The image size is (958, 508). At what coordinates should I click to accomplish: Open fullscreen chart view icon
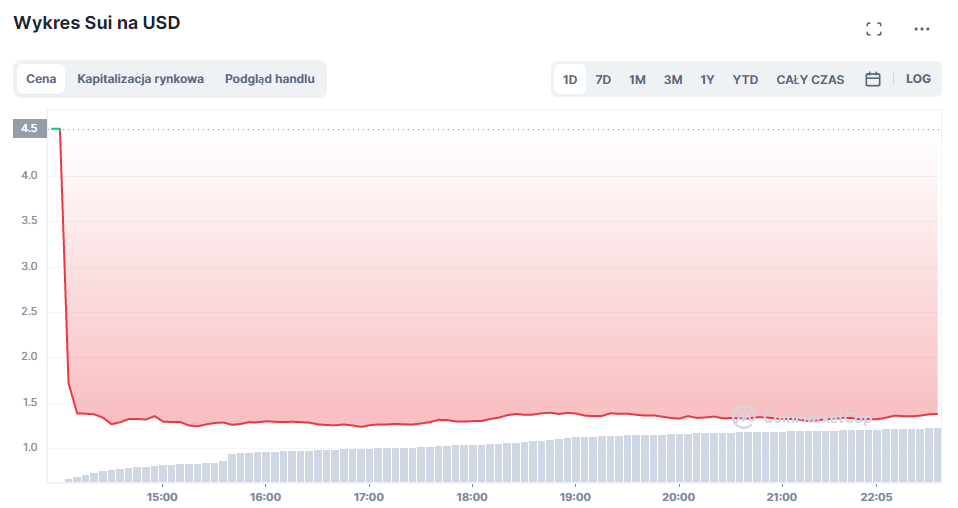(873, 29)
